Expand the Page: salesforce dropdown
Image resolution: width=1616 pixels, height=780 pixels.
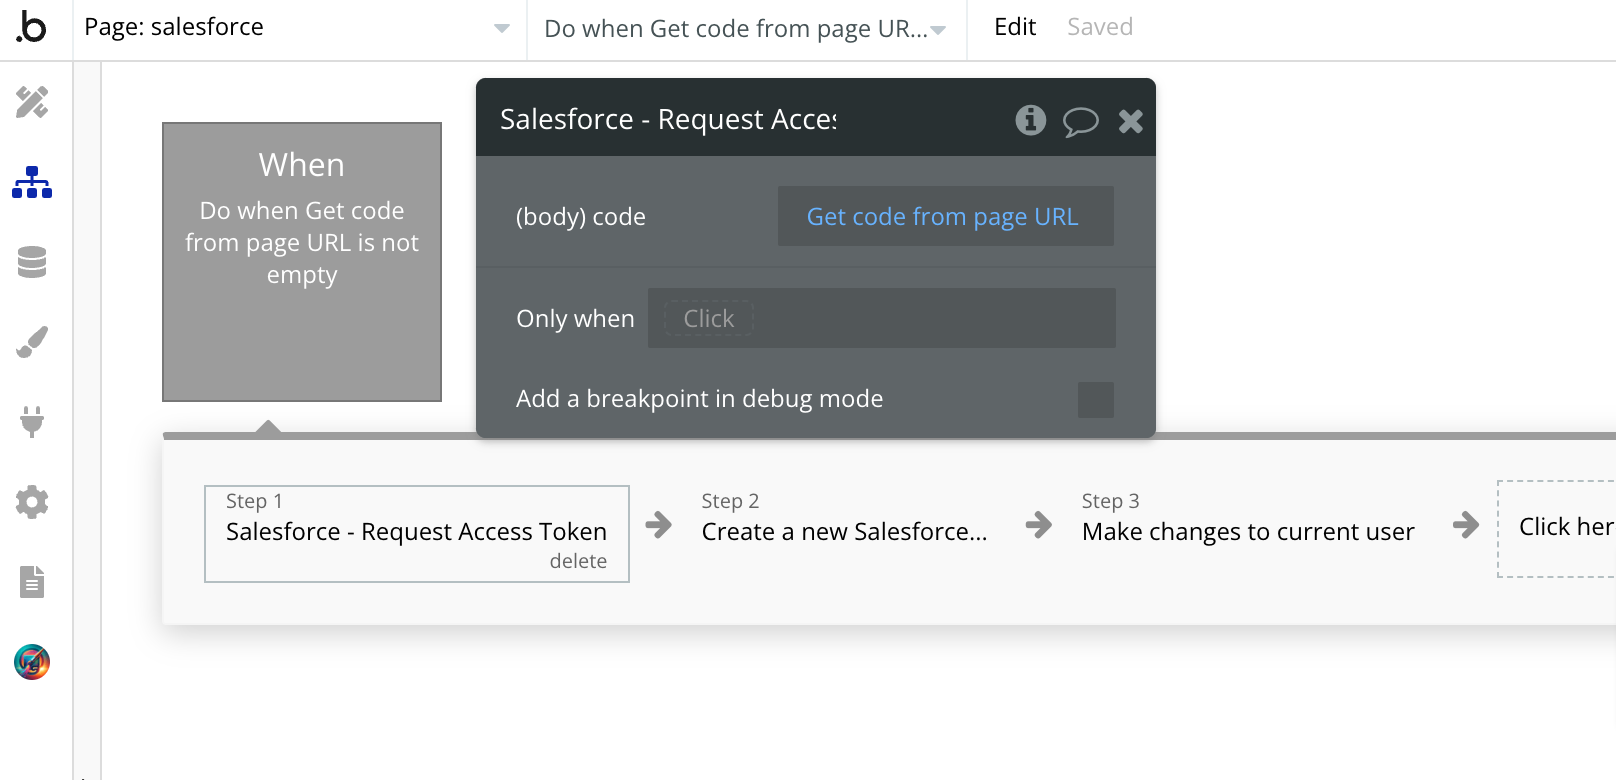coord(300,28)
